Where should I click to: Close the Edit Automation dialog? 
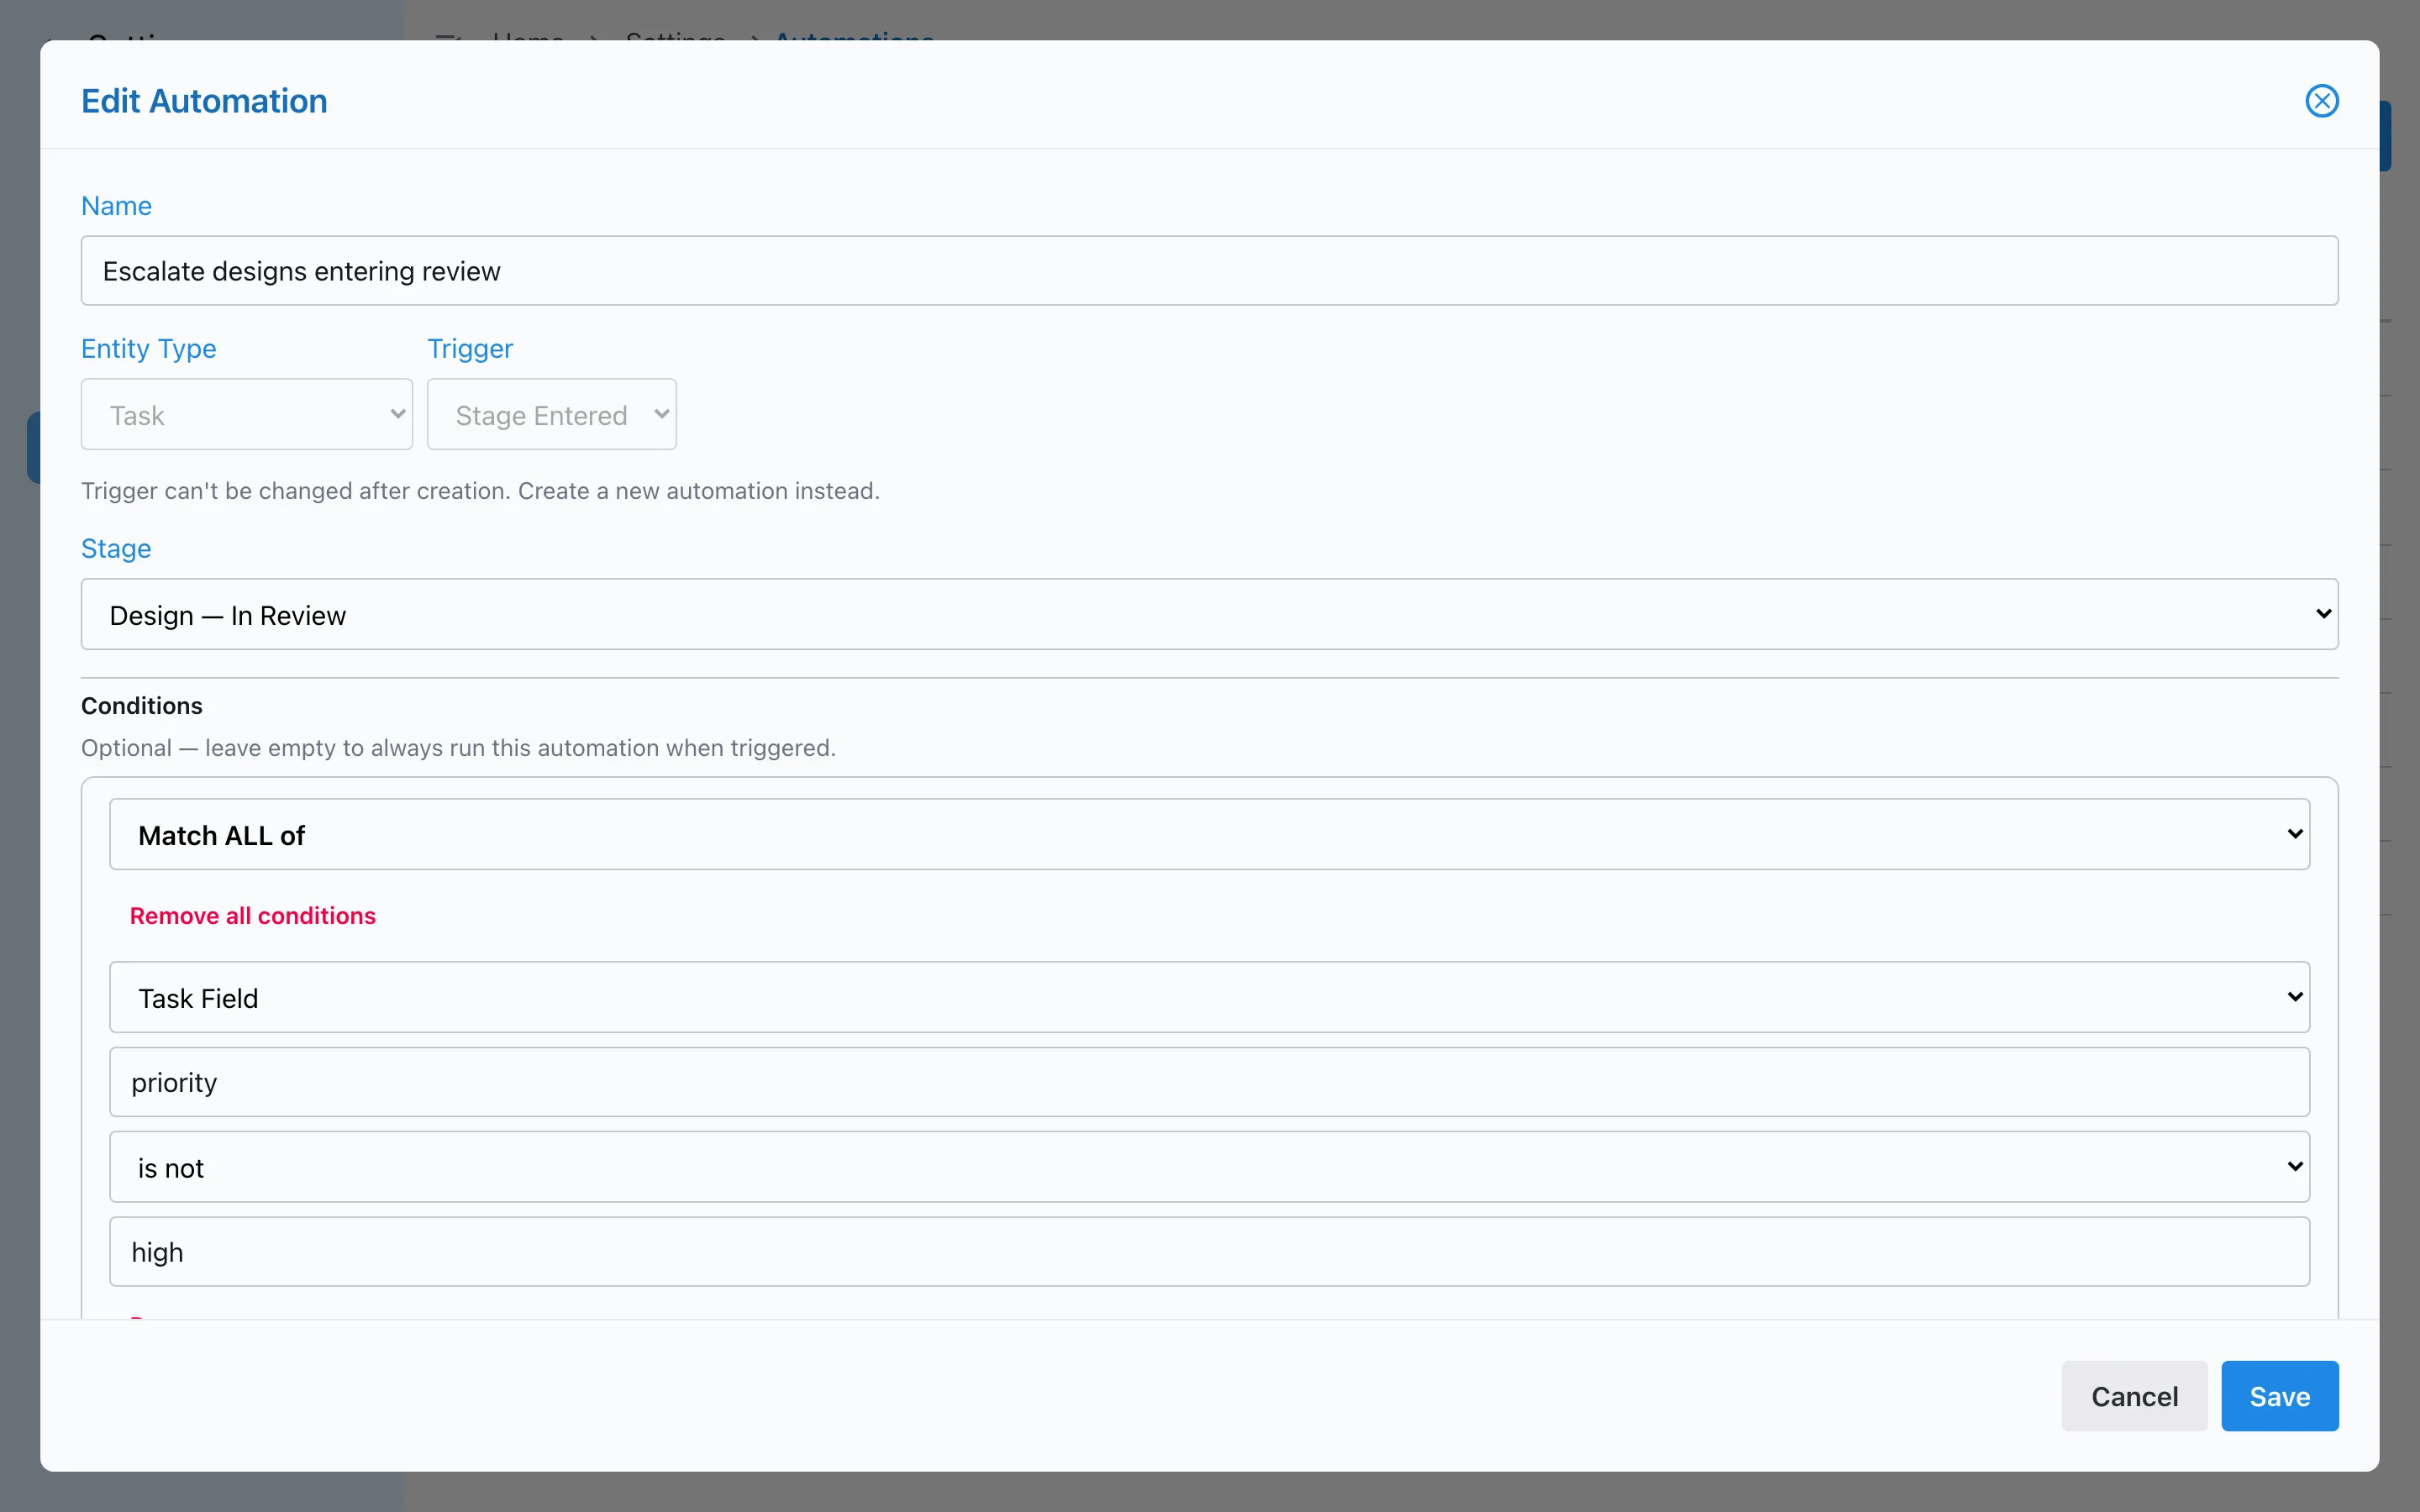[x=2321, y=101]
